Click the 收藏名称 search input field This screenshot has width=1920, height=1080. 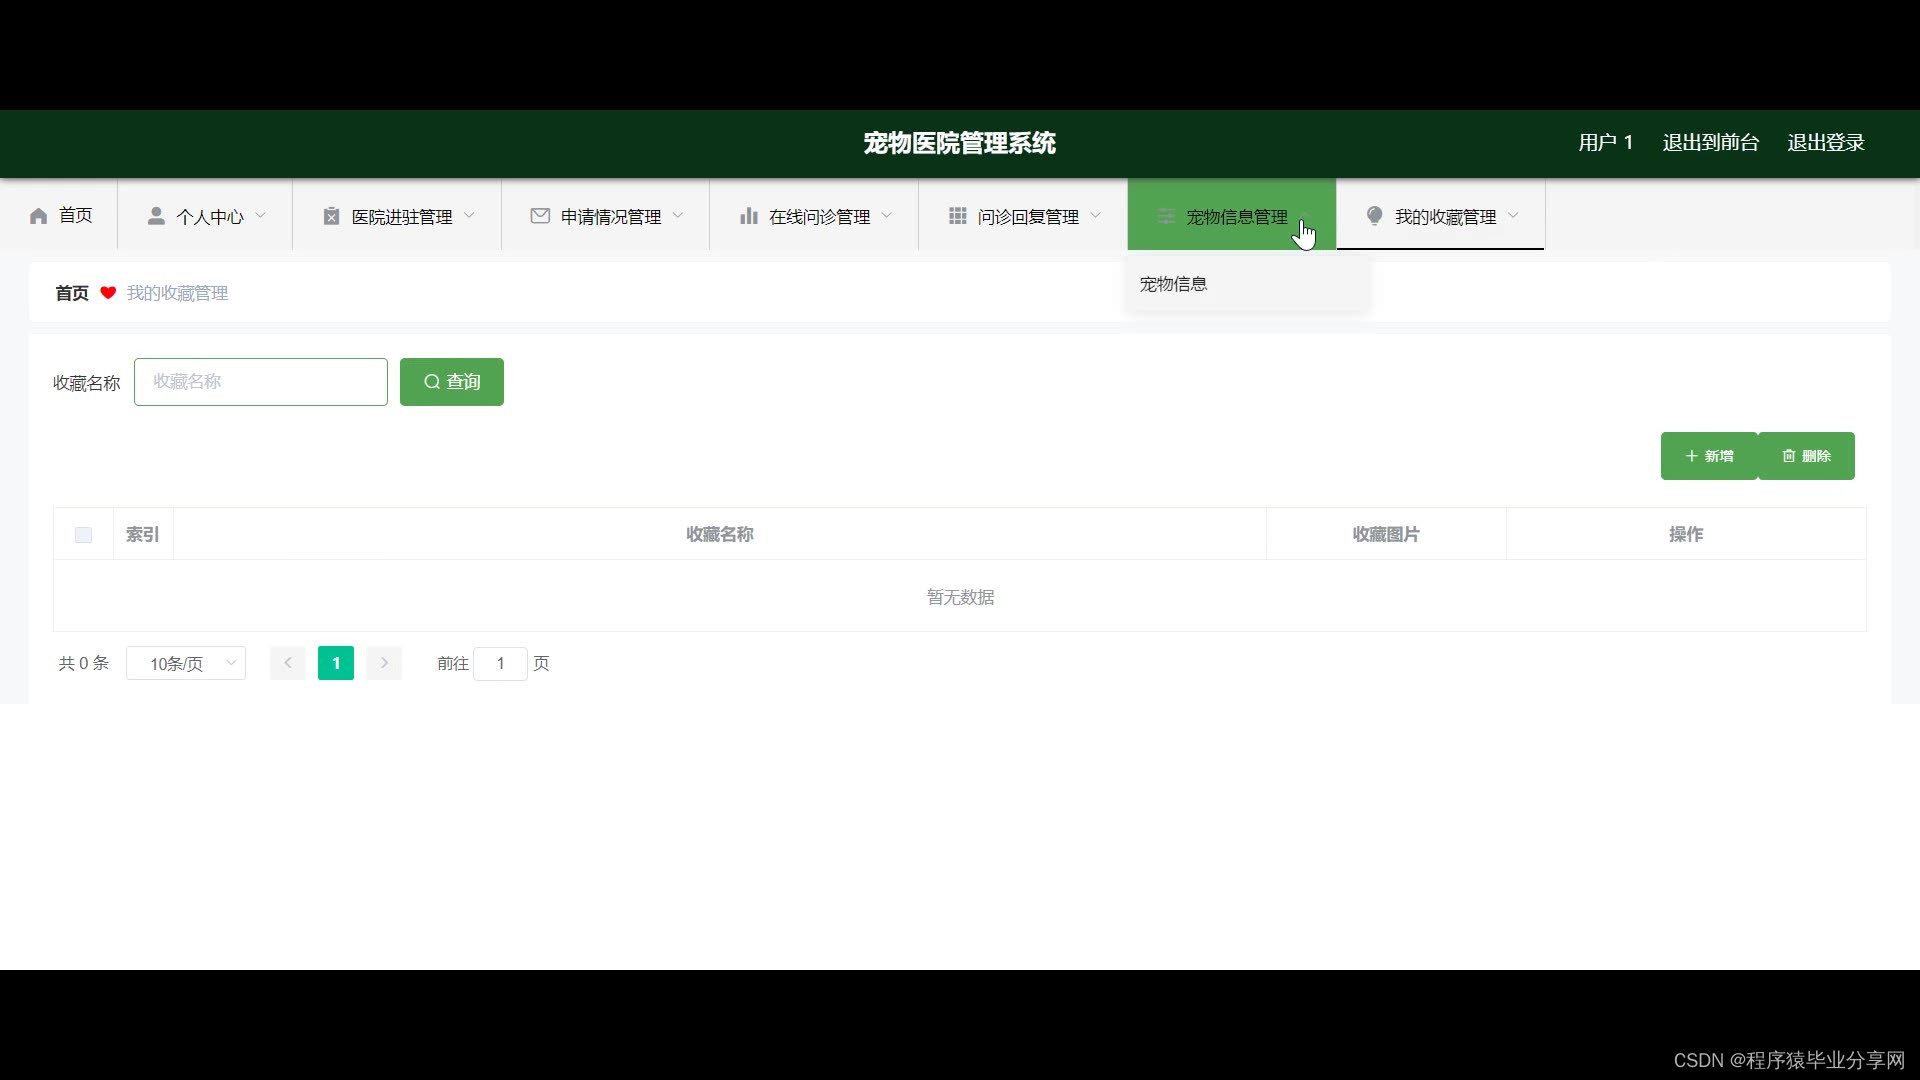click(261, 382)
